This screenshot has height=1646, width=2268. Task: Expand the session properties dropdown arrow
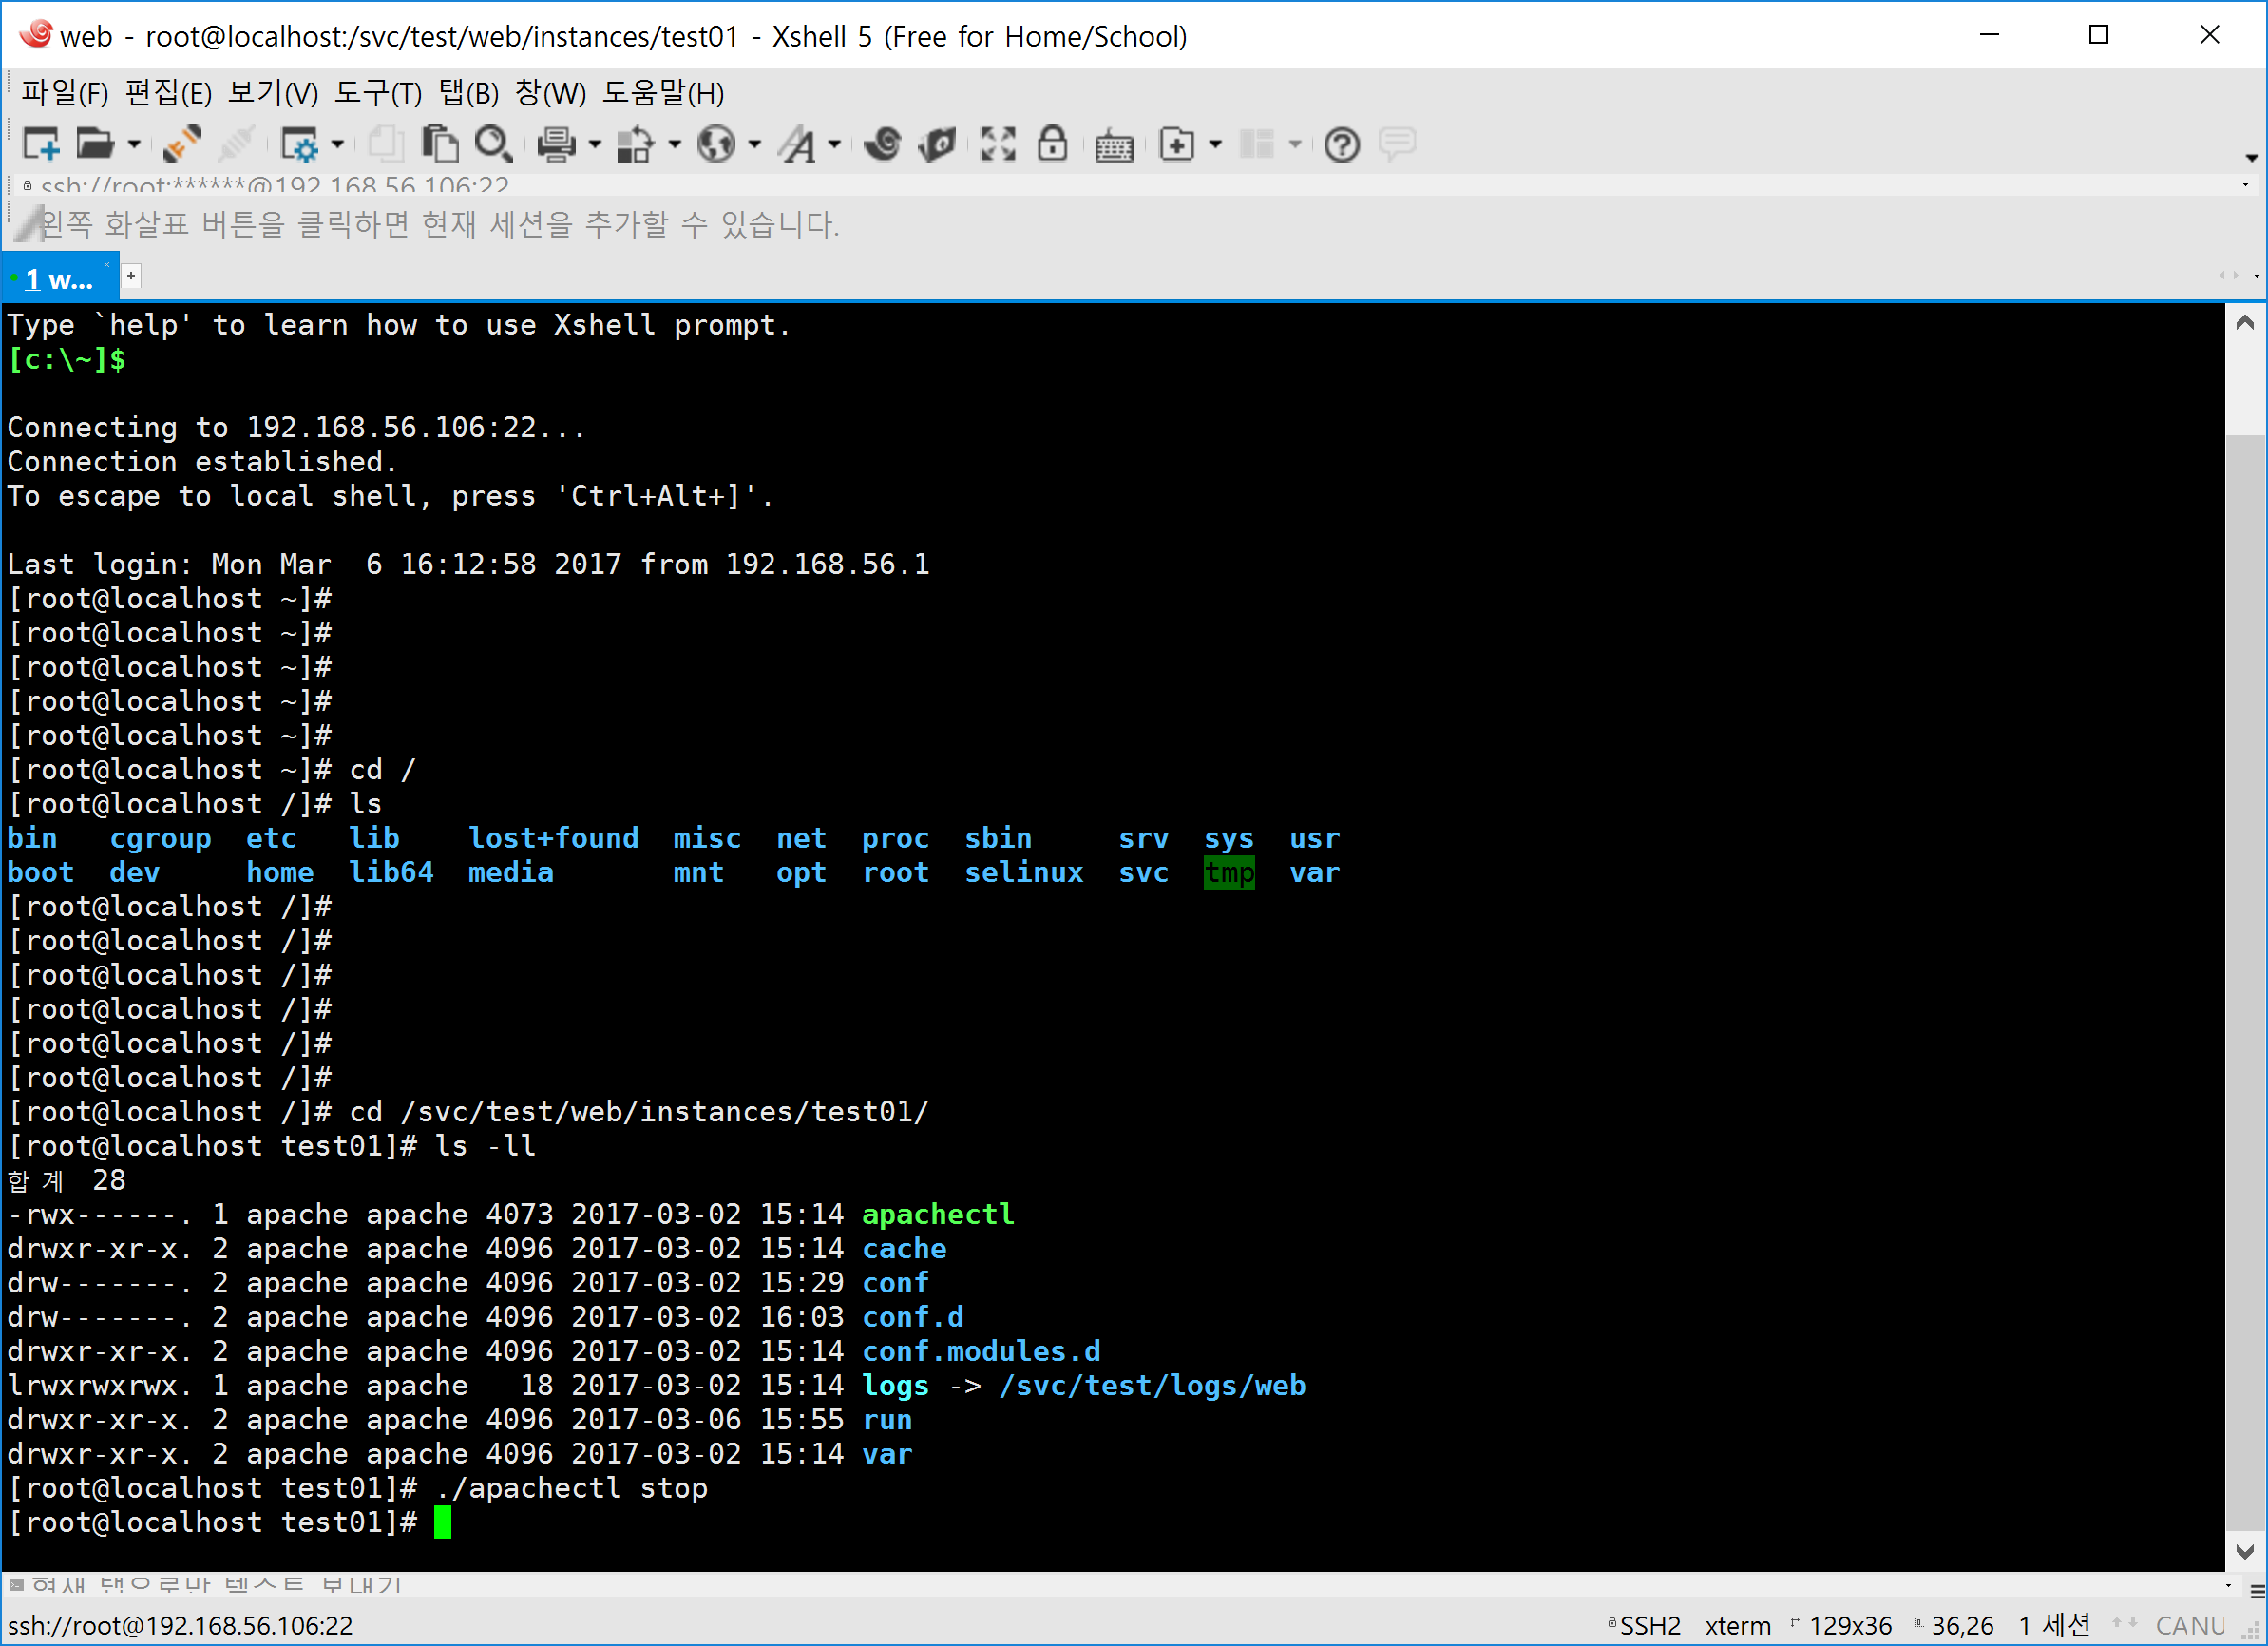(x=338, y=144)
